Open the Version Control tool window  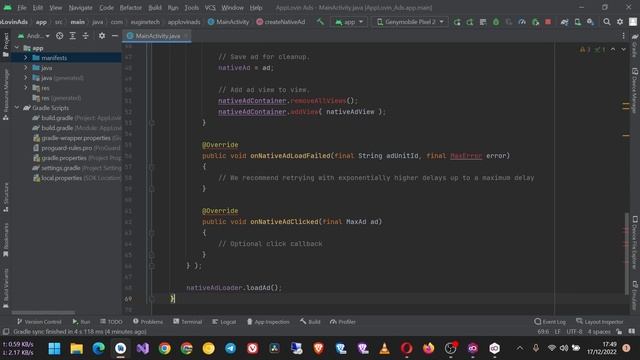(39, 322)
